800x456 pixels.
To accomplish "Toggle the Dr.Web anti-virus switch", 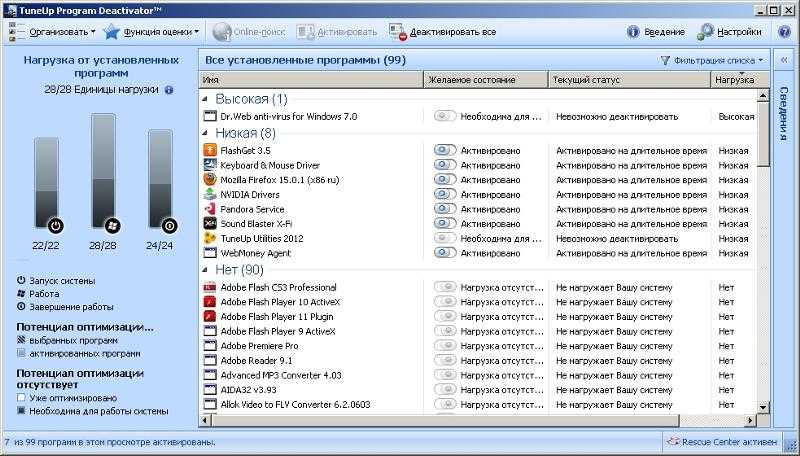I will click(445, 116).
